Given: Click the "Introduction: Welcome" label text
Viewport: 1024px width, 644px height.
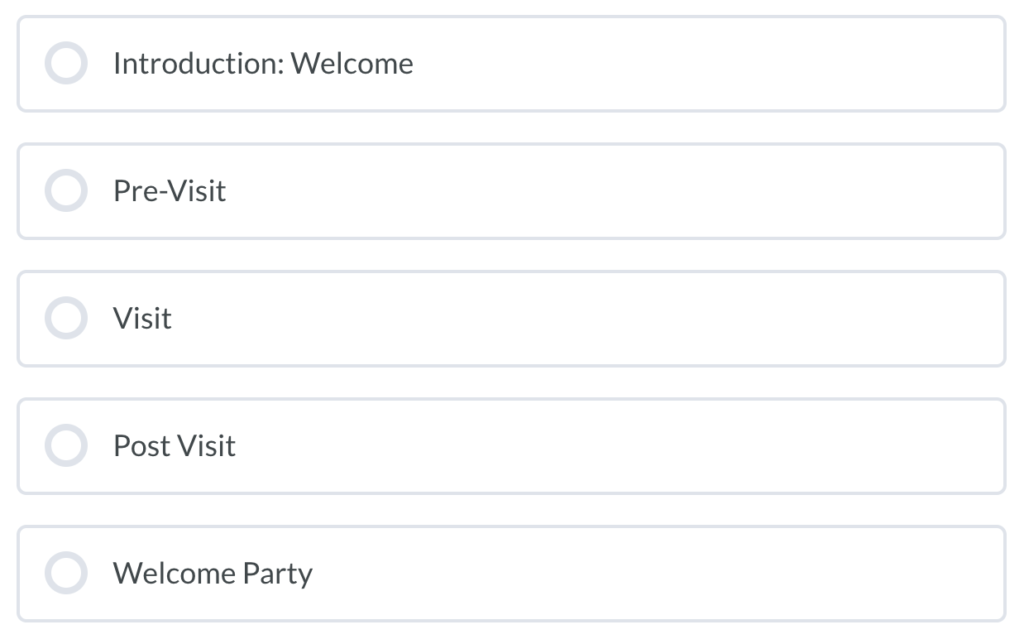Looking at the screenshot, I should point(262,64).
